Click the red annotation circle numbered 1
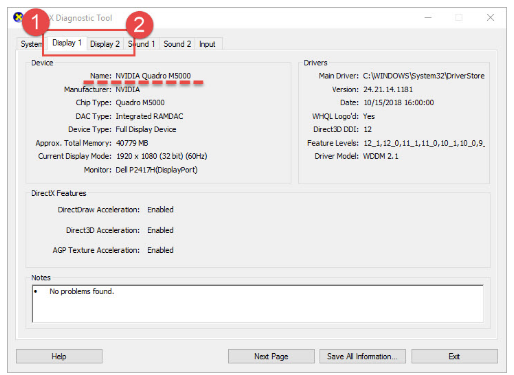Viewport: 514px width, 375px height. [36, 22]
